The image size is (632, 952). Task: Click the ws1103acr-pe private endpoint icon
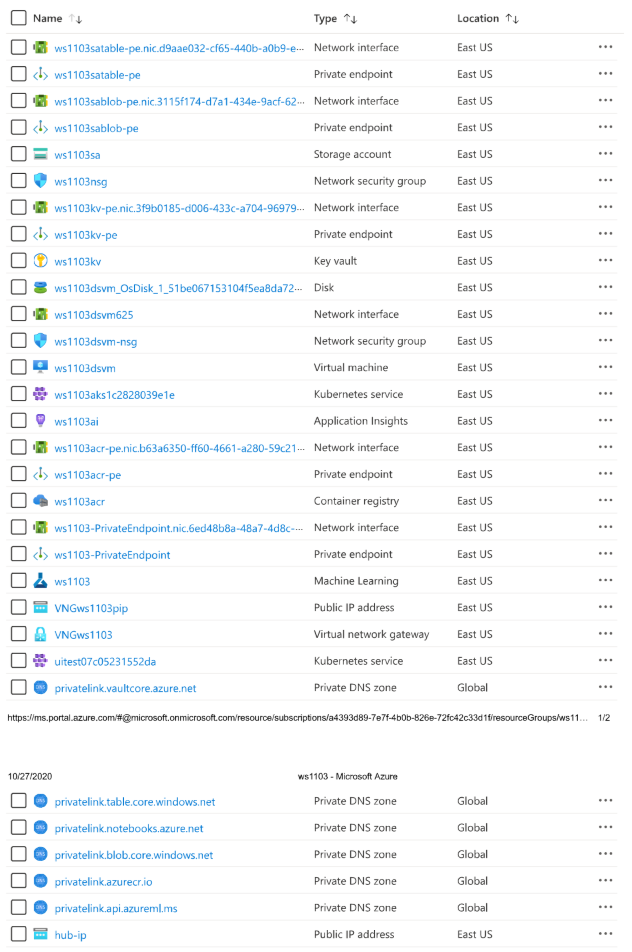(x=40, y=474)
